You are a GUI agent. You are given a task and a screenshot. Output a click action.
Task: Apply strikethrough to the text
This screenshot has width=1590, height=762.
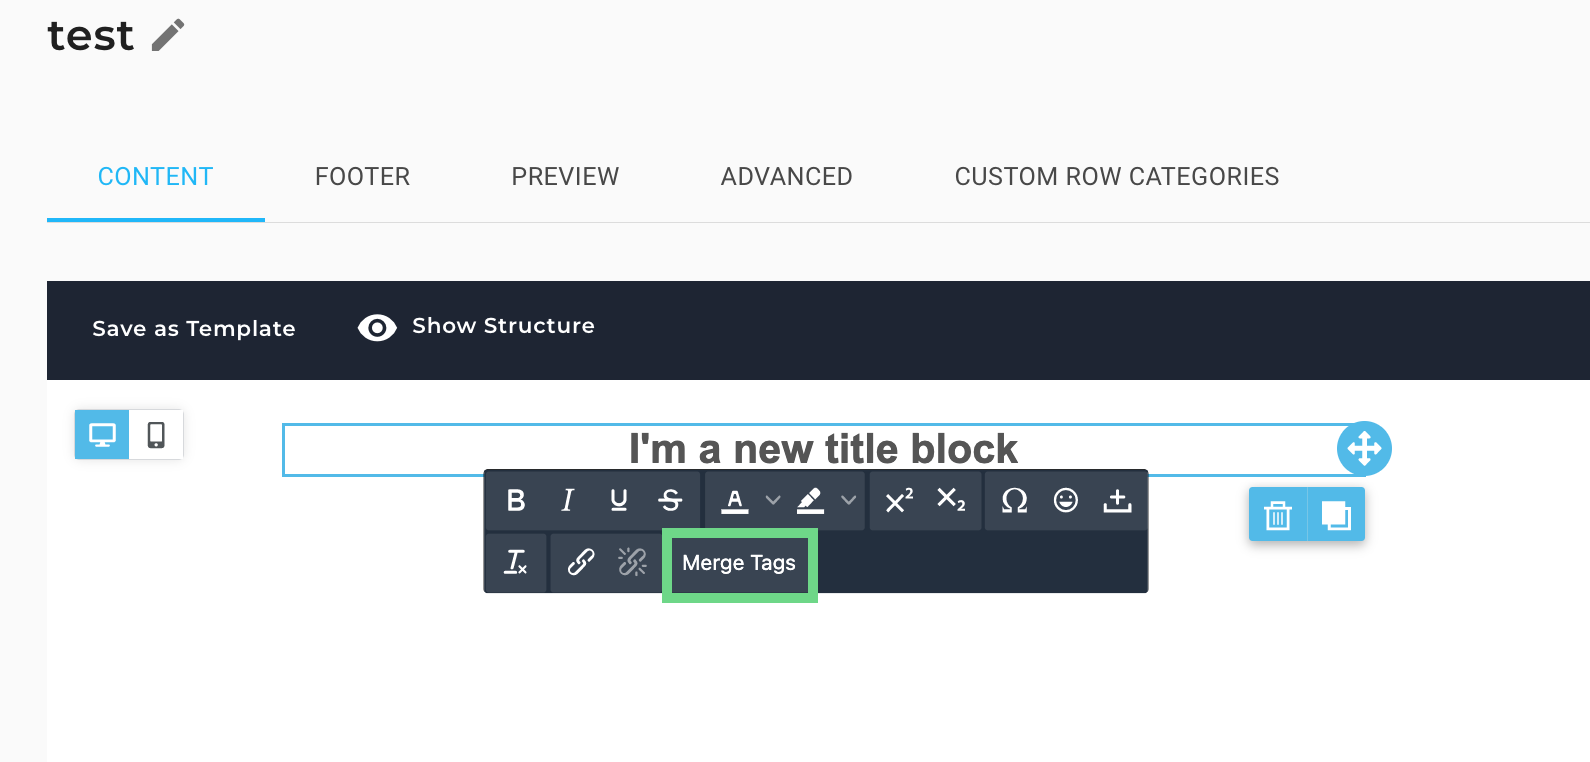[x=671, y=500]
